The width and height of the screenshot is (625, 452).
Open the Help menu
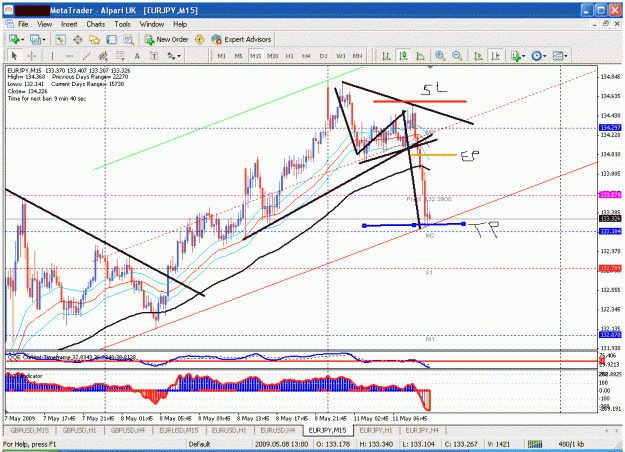click(180, 24)
